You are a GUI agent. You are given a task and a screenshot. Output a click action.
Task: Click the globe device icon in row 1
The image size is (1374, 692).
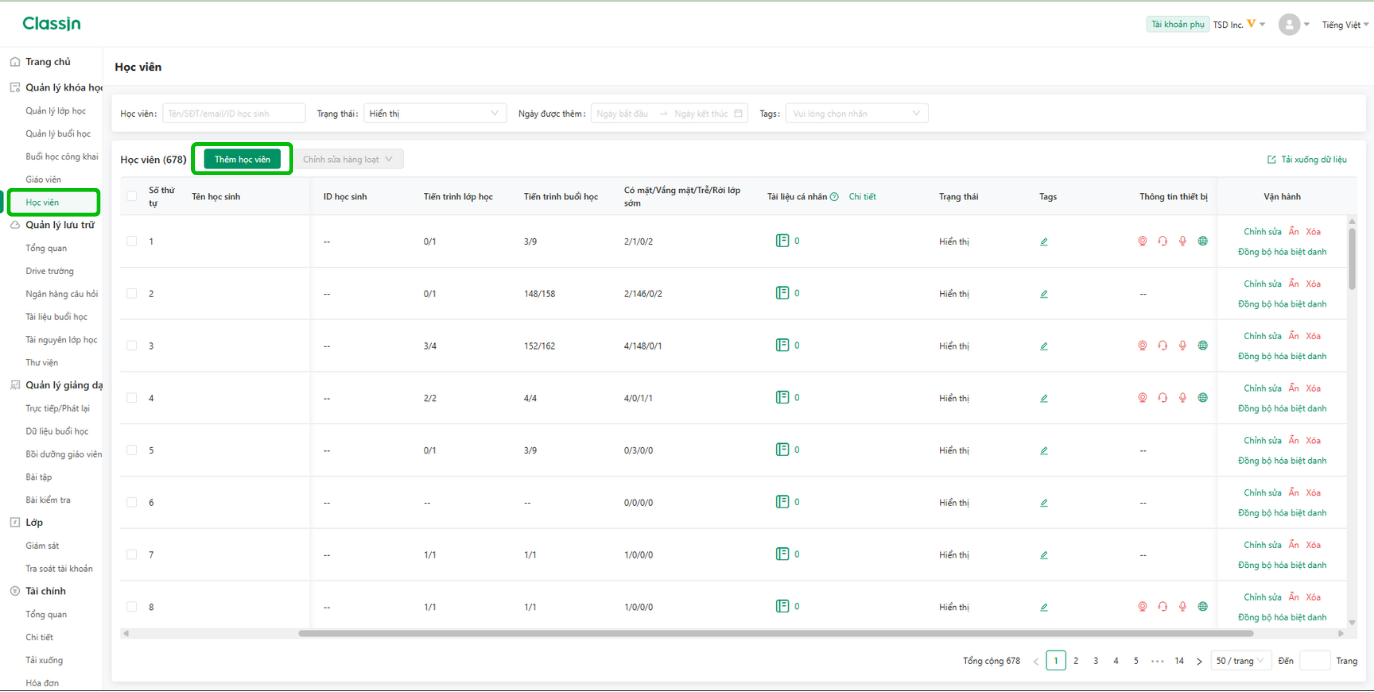point(1203,241)
